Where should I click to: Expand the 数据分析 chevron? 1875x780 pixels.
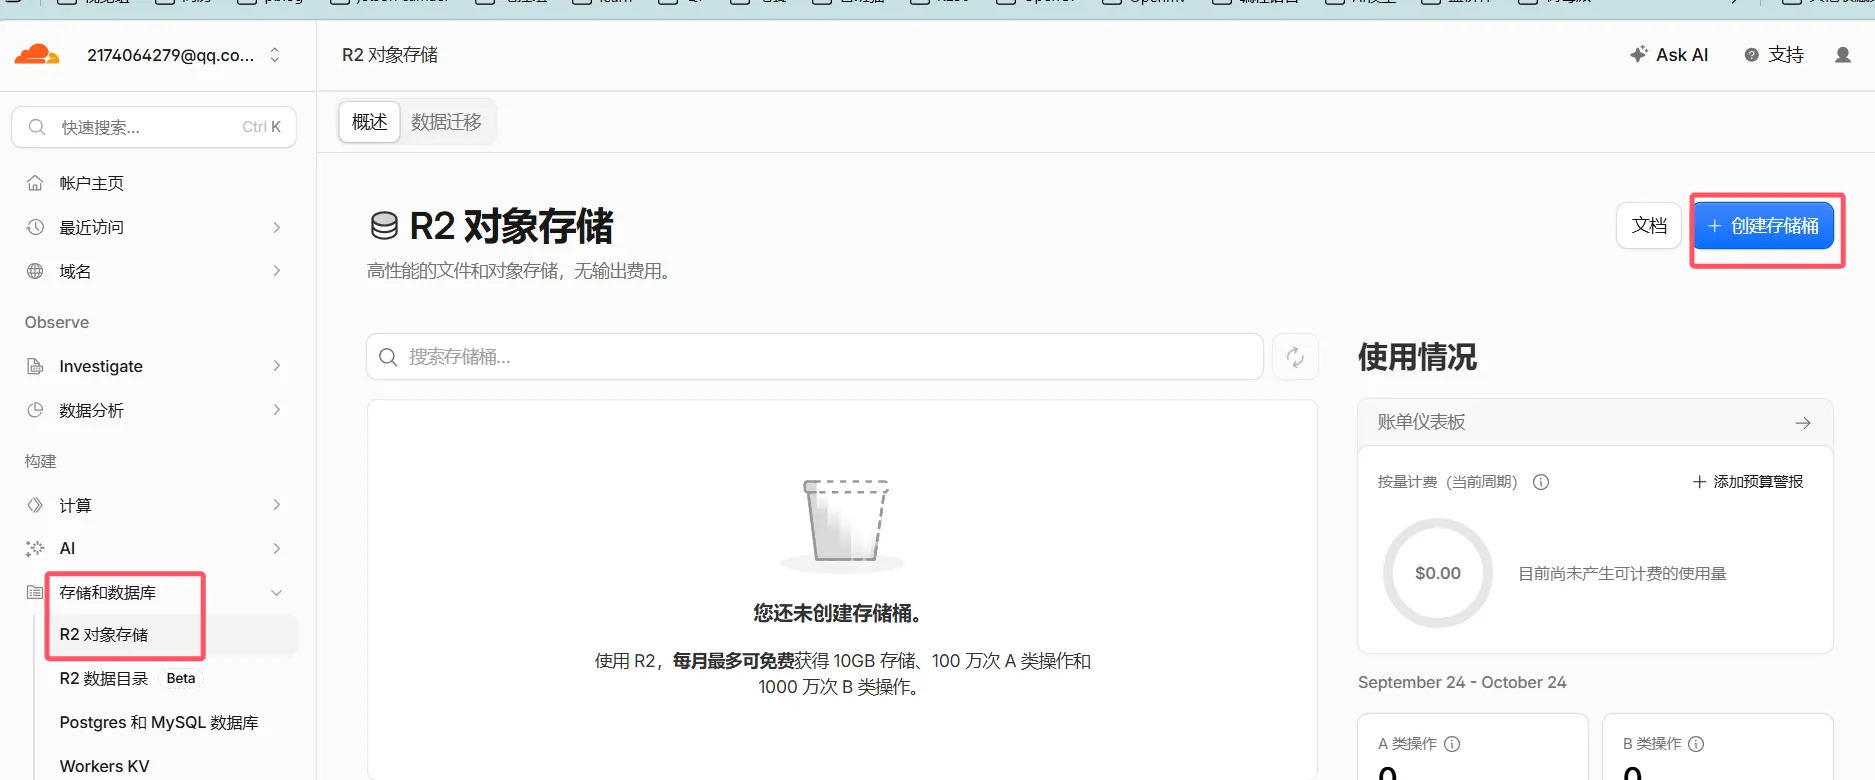(x=277, y=410)
